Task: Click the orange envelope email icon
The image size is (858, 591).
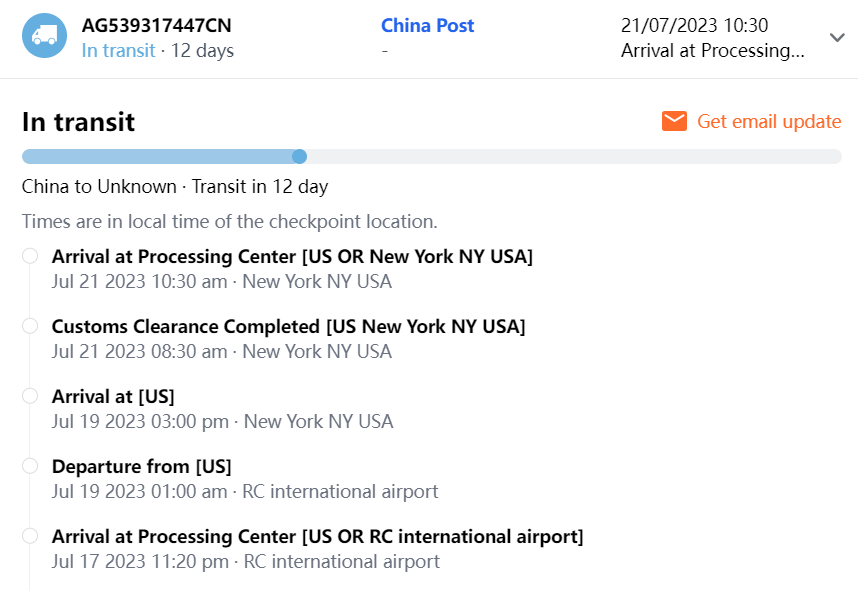Action: [675, 121]
